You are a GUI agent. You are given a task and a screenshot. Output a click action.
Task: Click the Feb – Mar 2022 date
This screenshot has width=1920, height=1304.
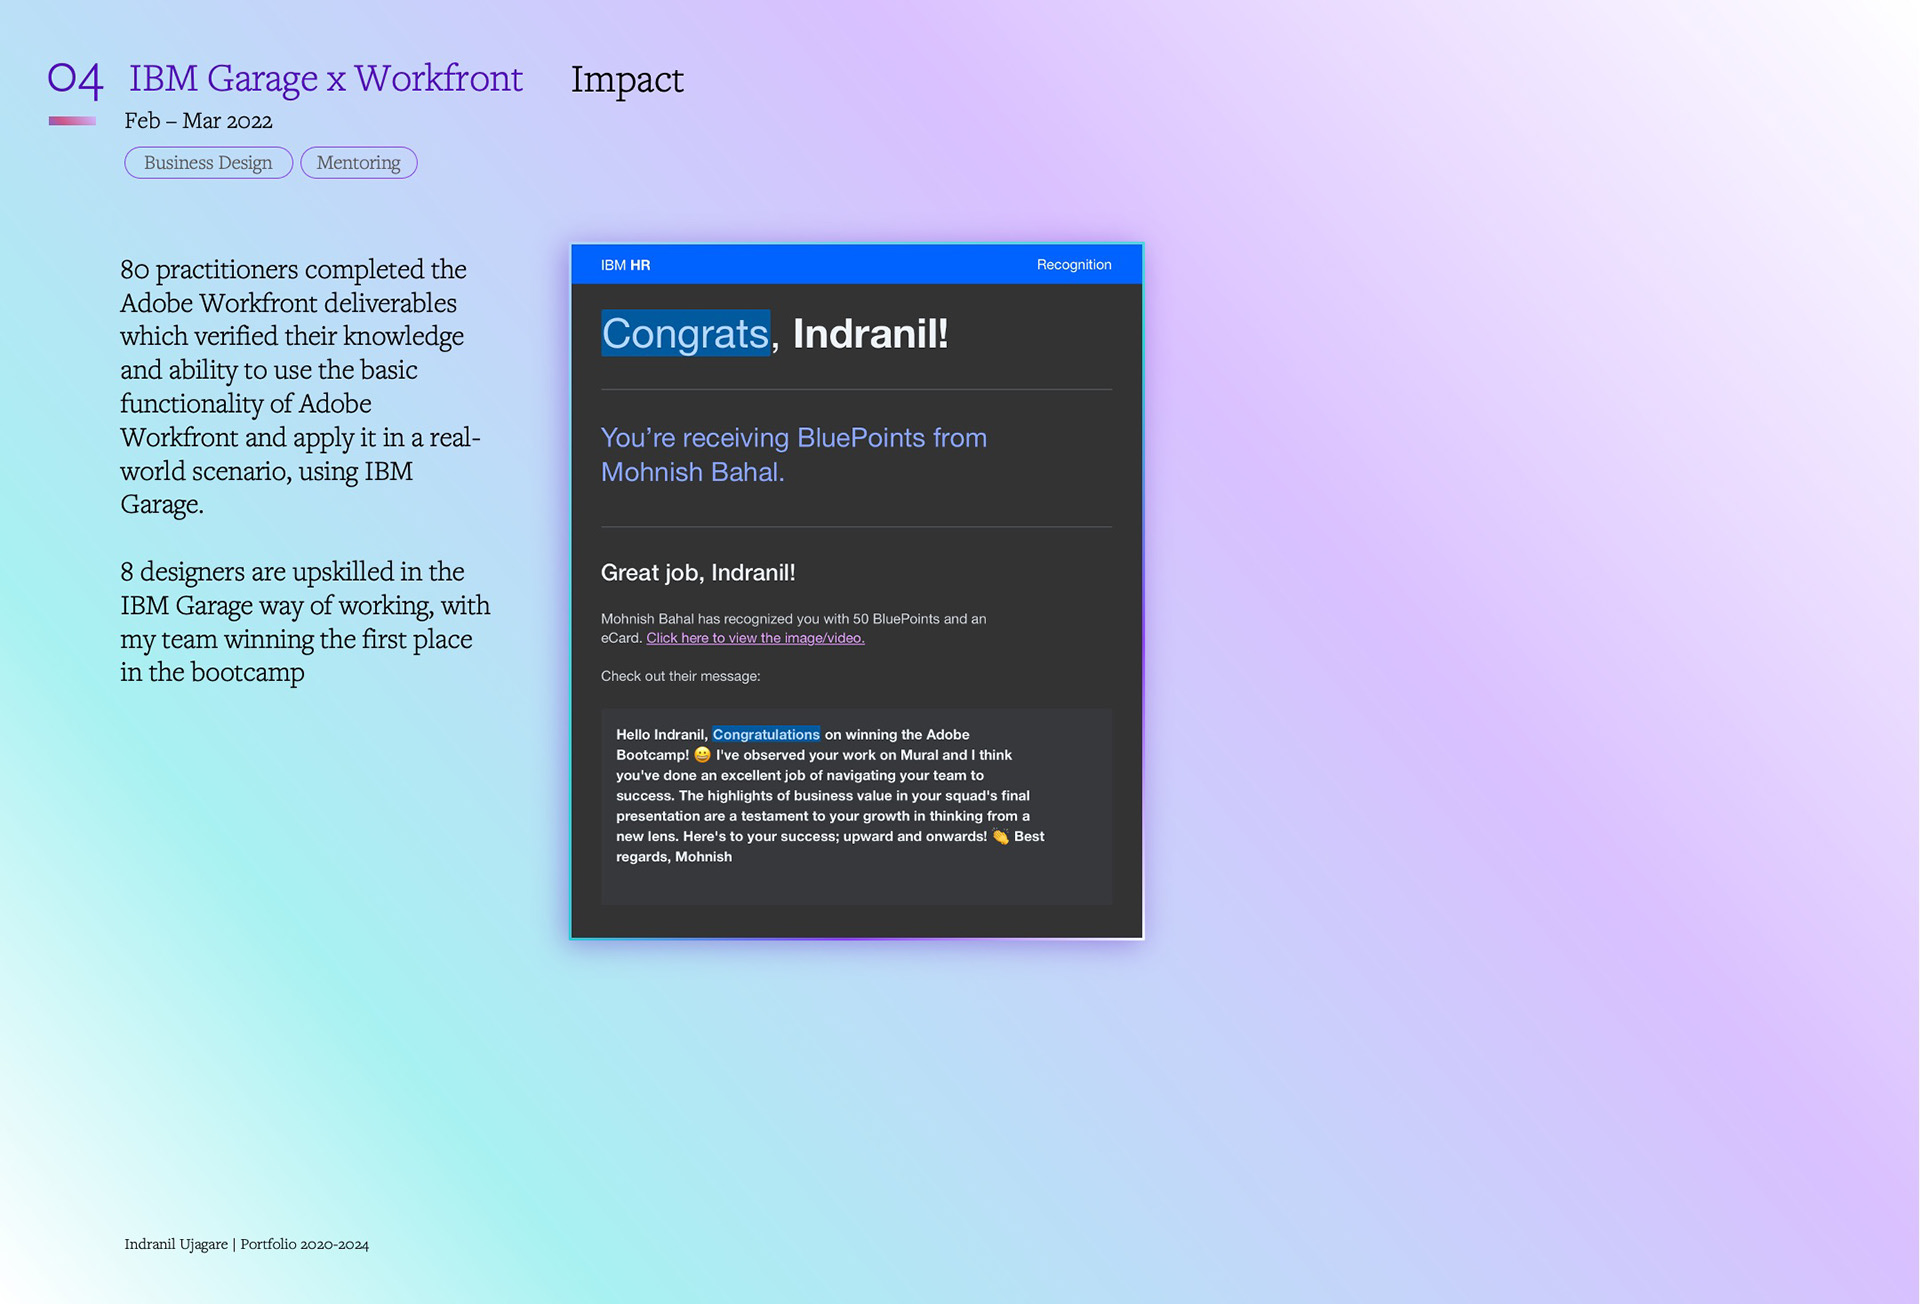pyautogui.click(x=198, y=121)
